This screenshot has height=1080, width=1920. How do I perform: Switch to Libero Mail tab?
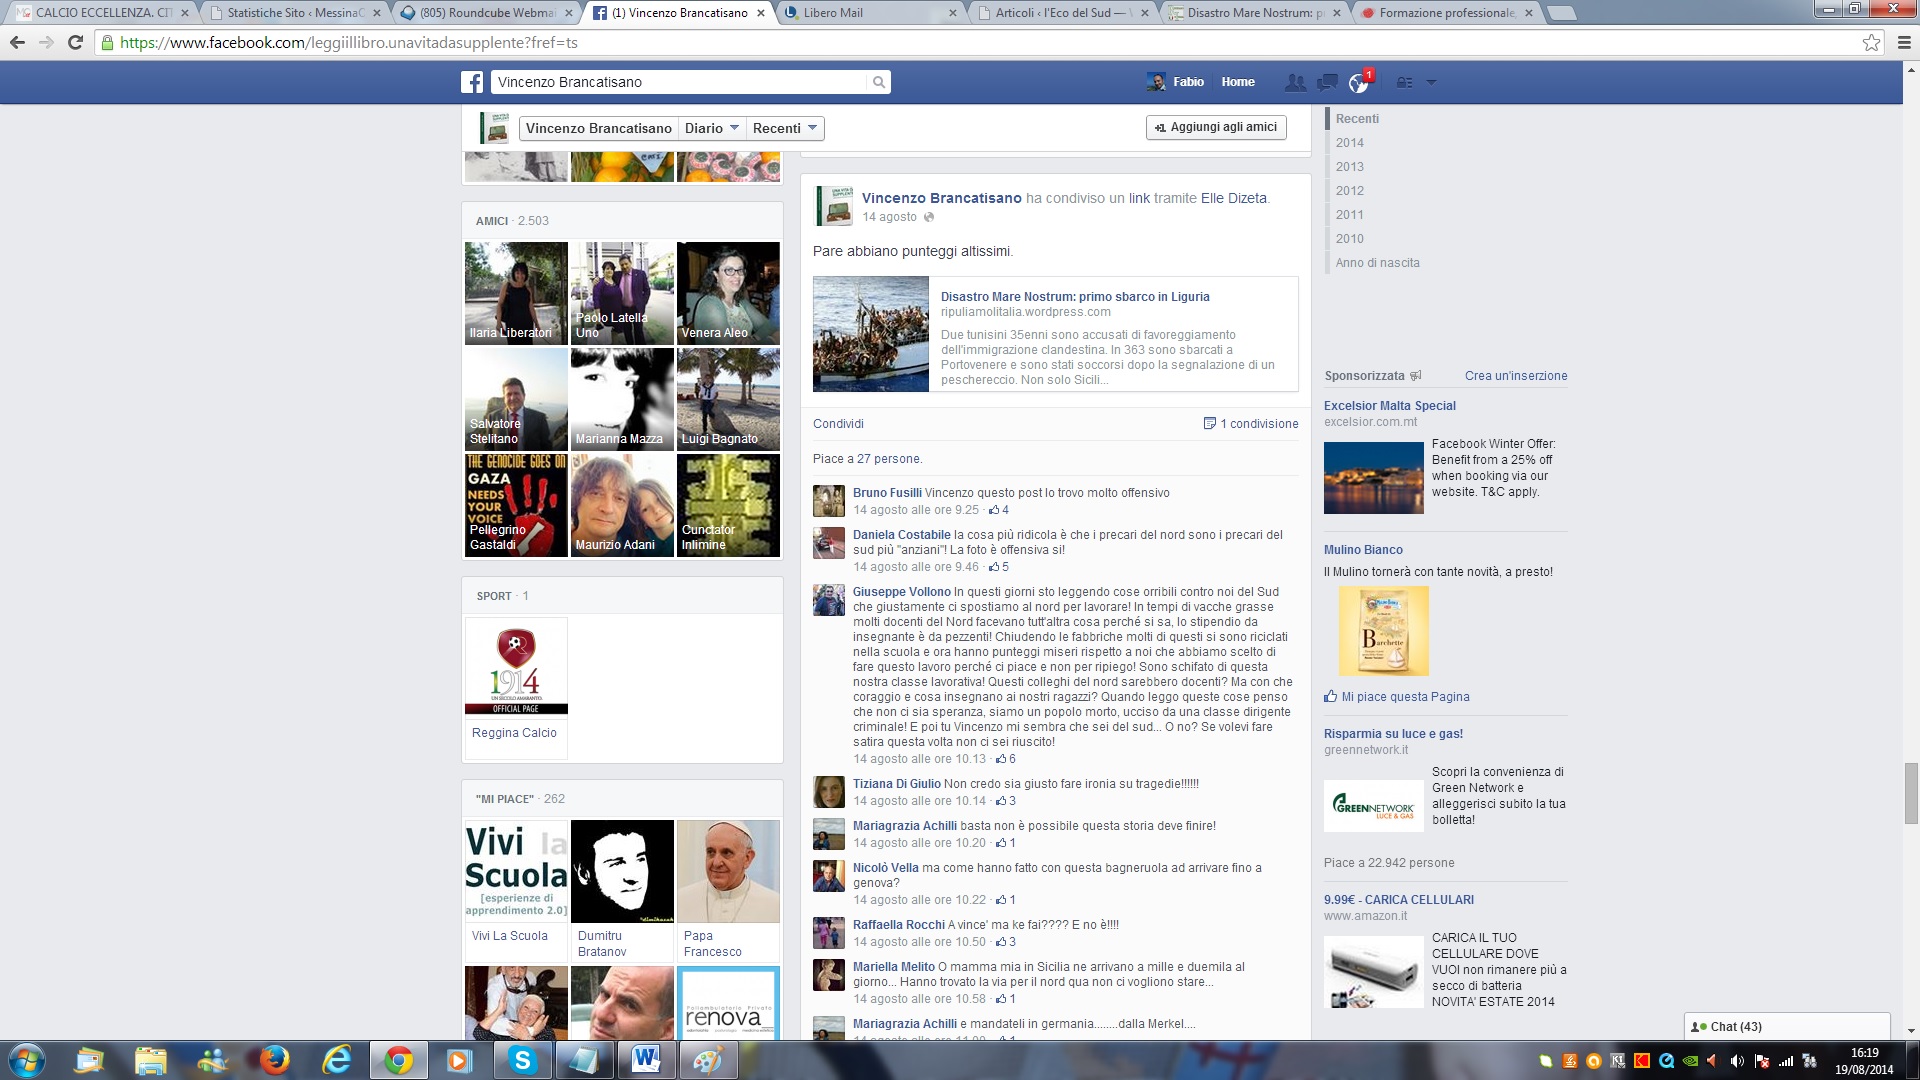(867, 13)
